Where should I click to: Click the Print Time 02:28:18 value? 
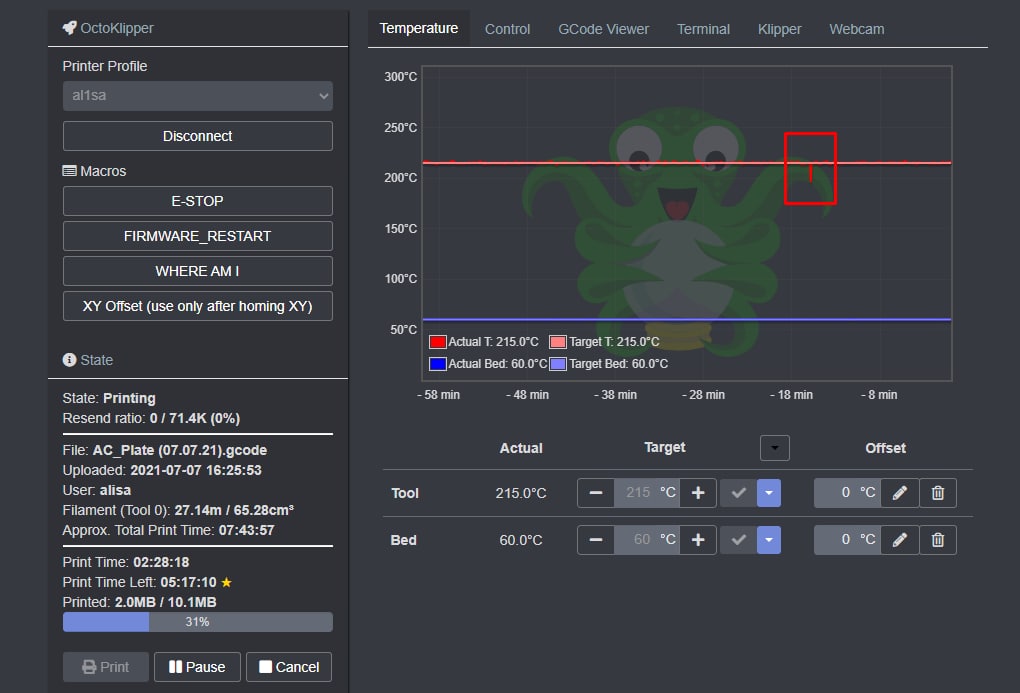tap(161, 562)
